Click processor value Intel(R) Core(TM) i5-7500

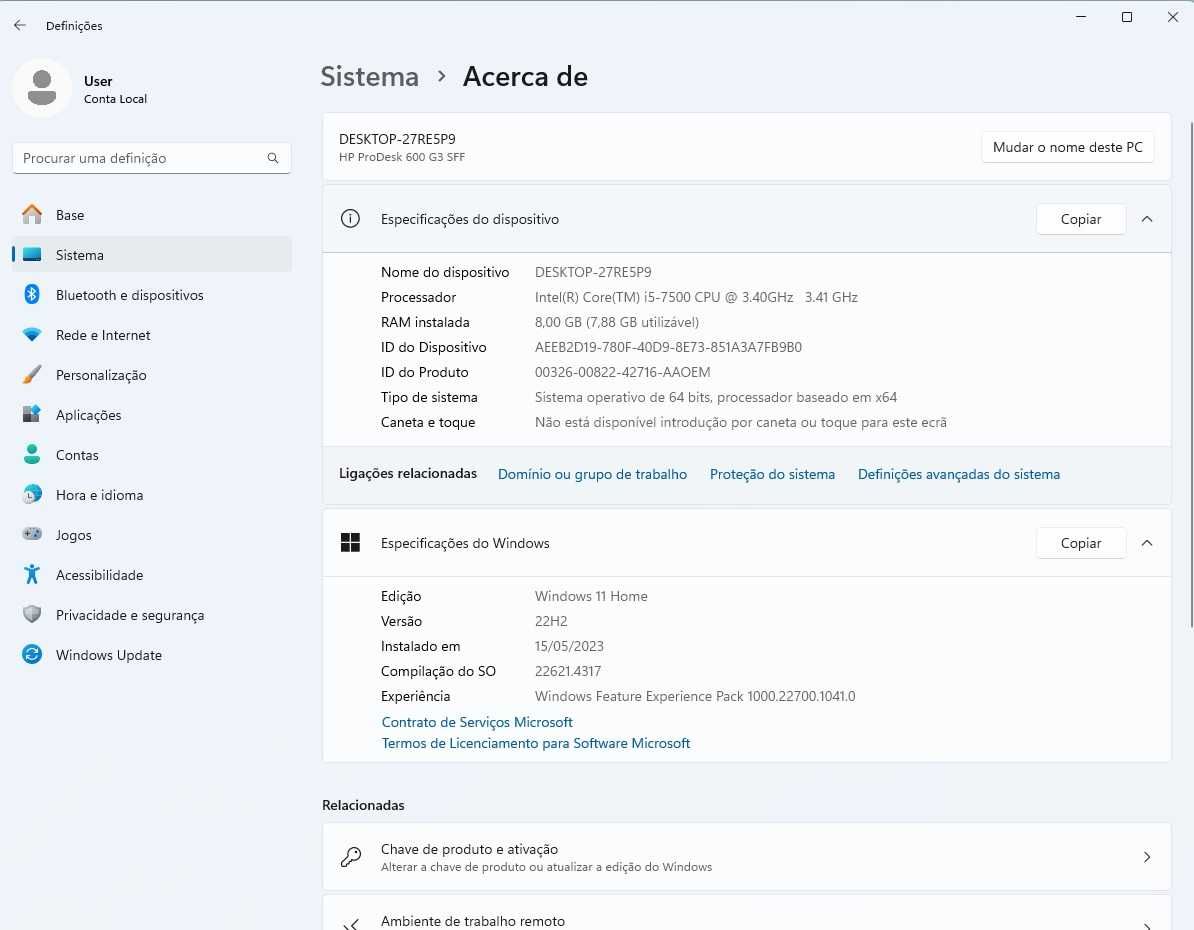click(x=696, y=297)
